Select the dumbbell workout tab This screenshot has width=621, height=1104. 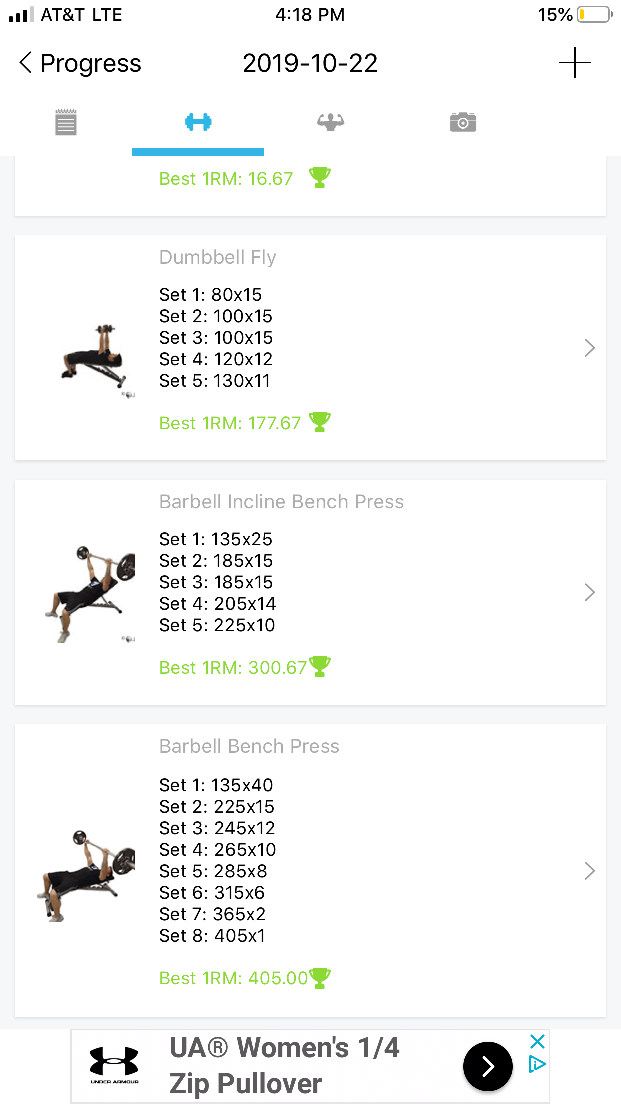[198, 123]
